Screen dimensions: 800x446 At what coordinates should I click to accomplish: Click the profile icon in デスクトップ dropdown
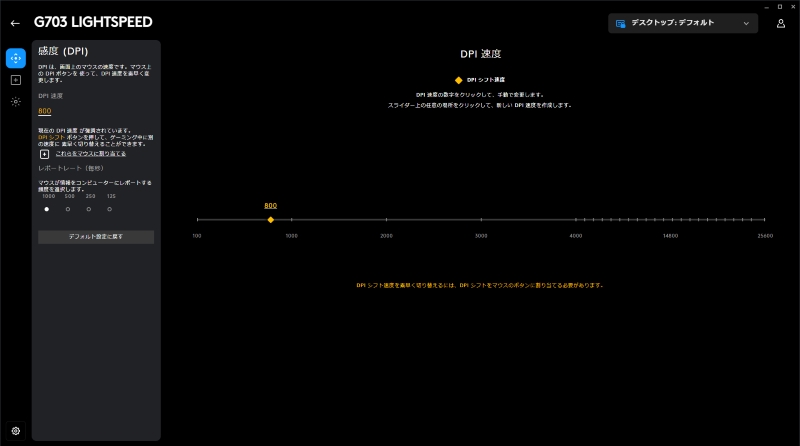pyautogui.click(x=620, y=23)
